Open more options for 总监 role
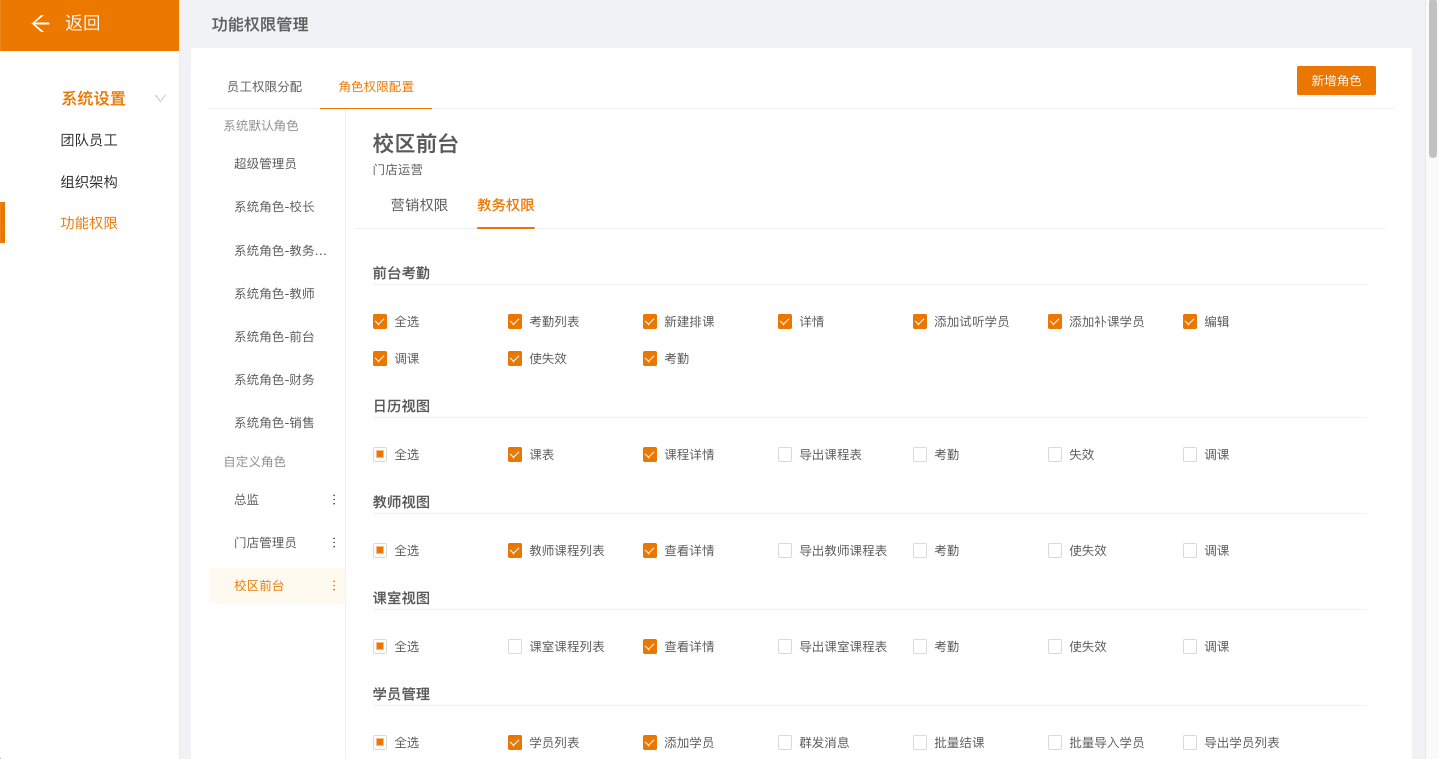Image resolution: width=1439 pixels, height=759 pixels. pos(334,500)
